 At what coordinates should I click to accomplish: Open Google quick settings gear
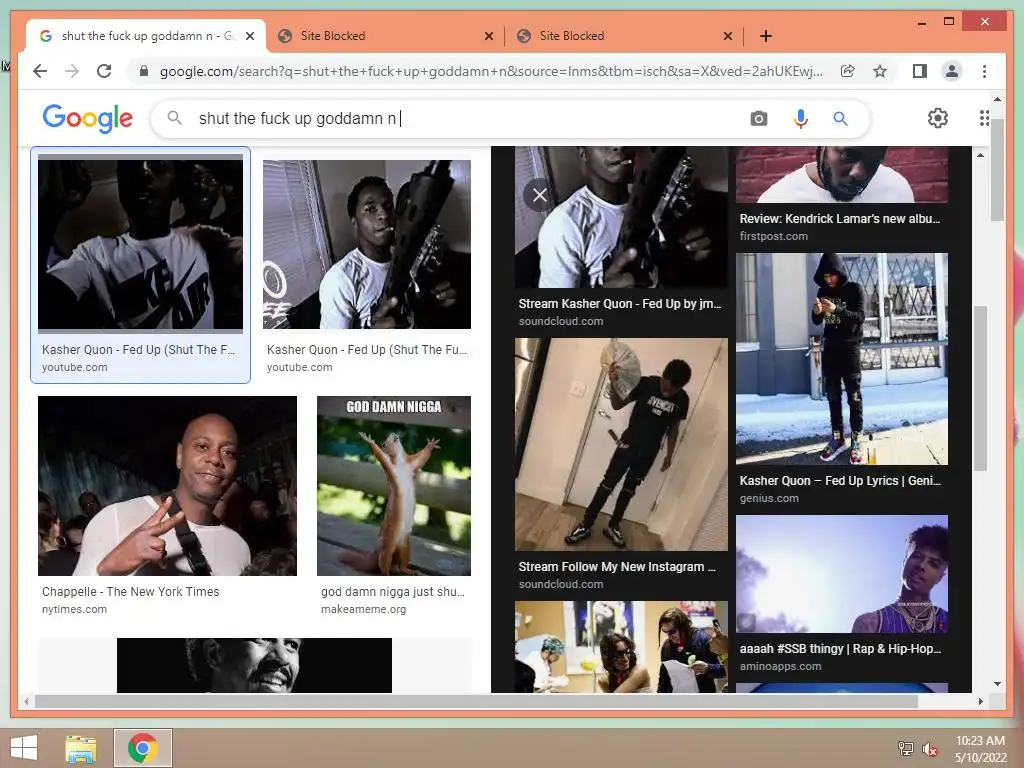click(x=938, y=118)
